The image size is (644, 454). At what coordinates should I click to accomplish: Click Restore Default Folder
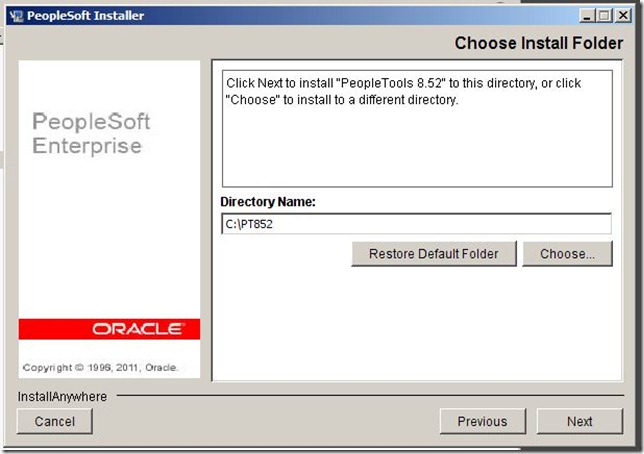[434, 254]
